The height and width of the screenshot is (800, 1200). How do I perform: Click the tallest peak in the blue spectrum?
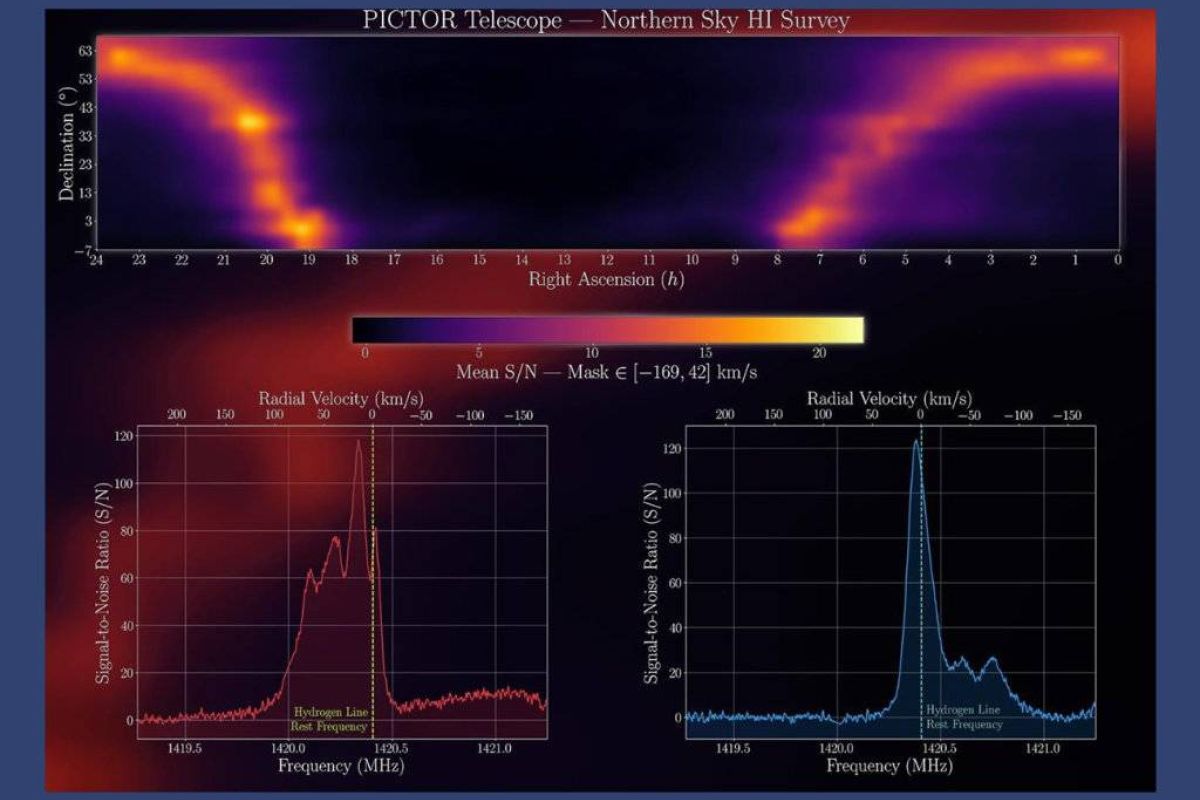pos(914,442)
